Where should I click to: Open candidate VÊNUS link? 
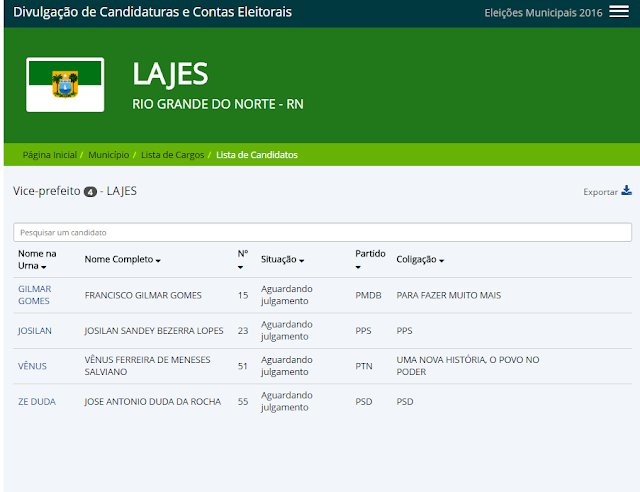tap(32, 366)
